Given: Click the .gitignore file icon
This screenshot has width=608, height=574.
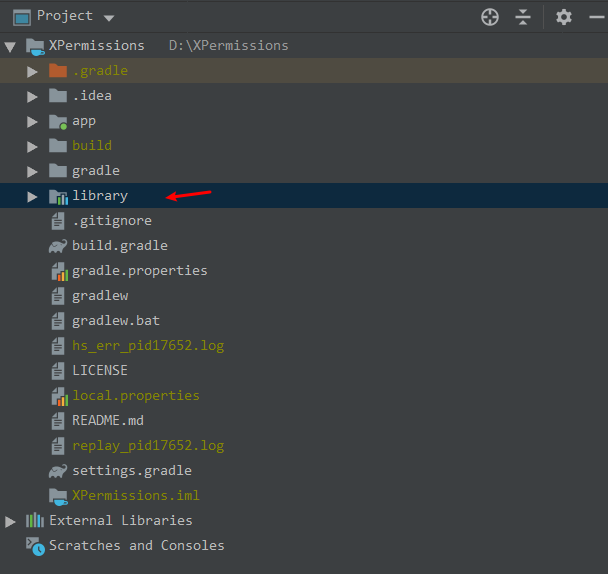Looking at the screenshot, I should click(x=58, y=221).
